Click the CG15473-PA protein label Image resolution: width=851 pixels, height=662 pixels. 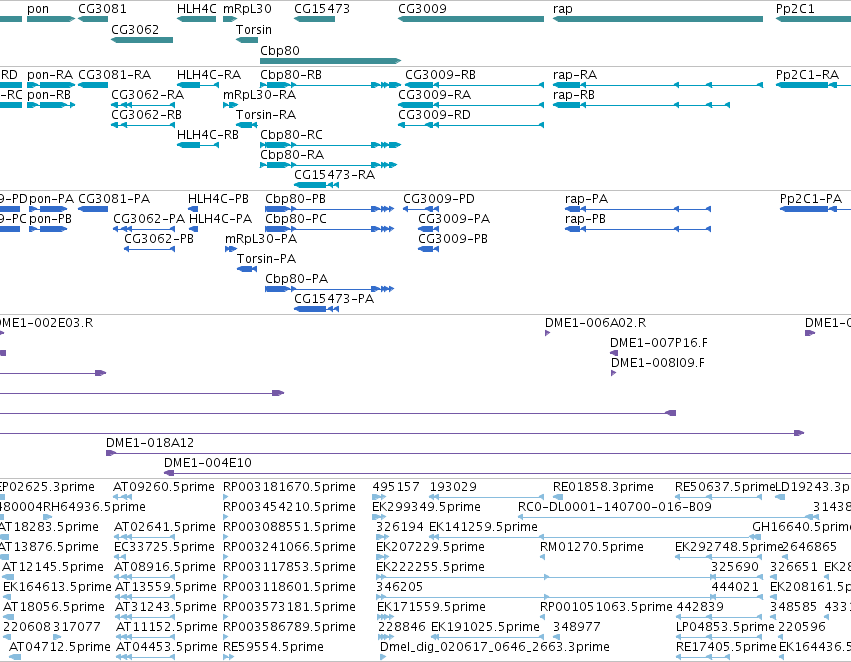(x=334, y=298)
